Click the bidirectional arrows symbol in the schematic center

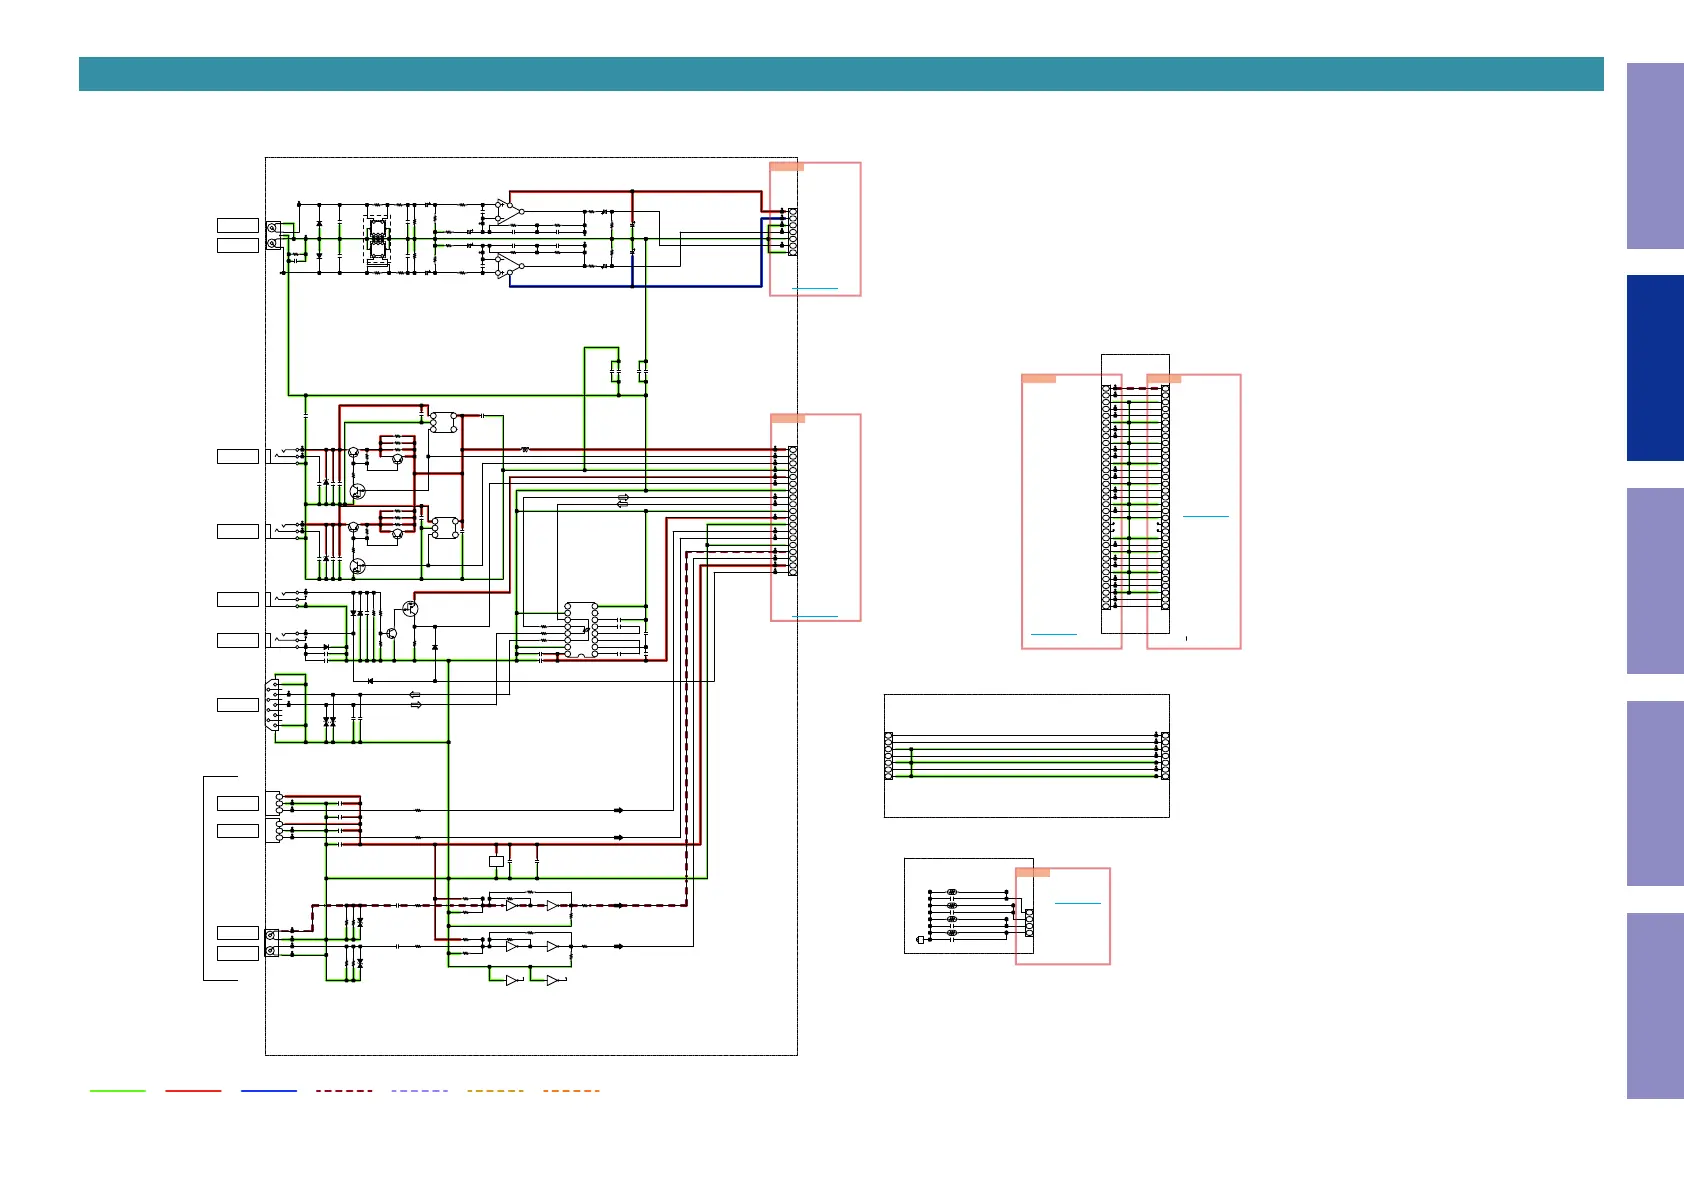(x=623, y=499)
